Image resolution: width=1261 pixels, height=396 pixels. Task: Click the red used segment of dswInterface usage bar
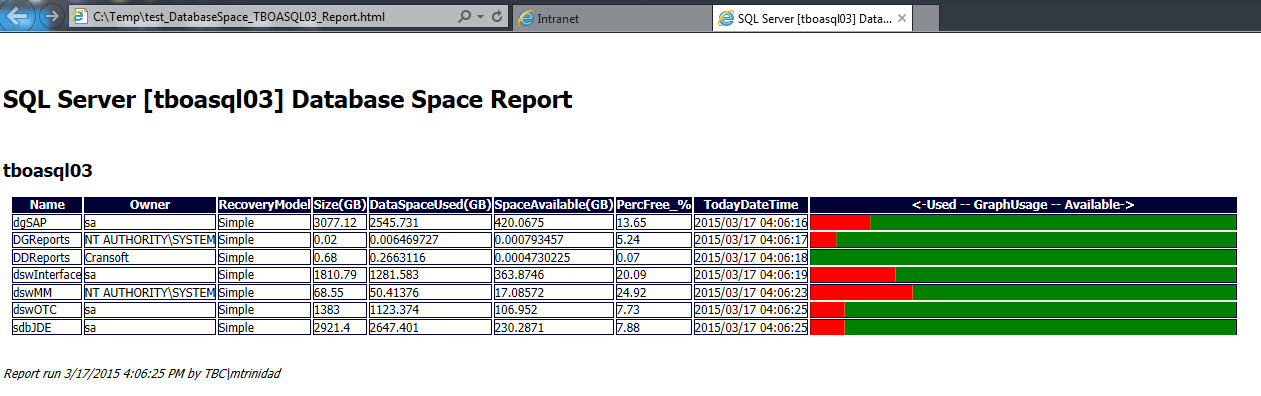tap(853, 275)
